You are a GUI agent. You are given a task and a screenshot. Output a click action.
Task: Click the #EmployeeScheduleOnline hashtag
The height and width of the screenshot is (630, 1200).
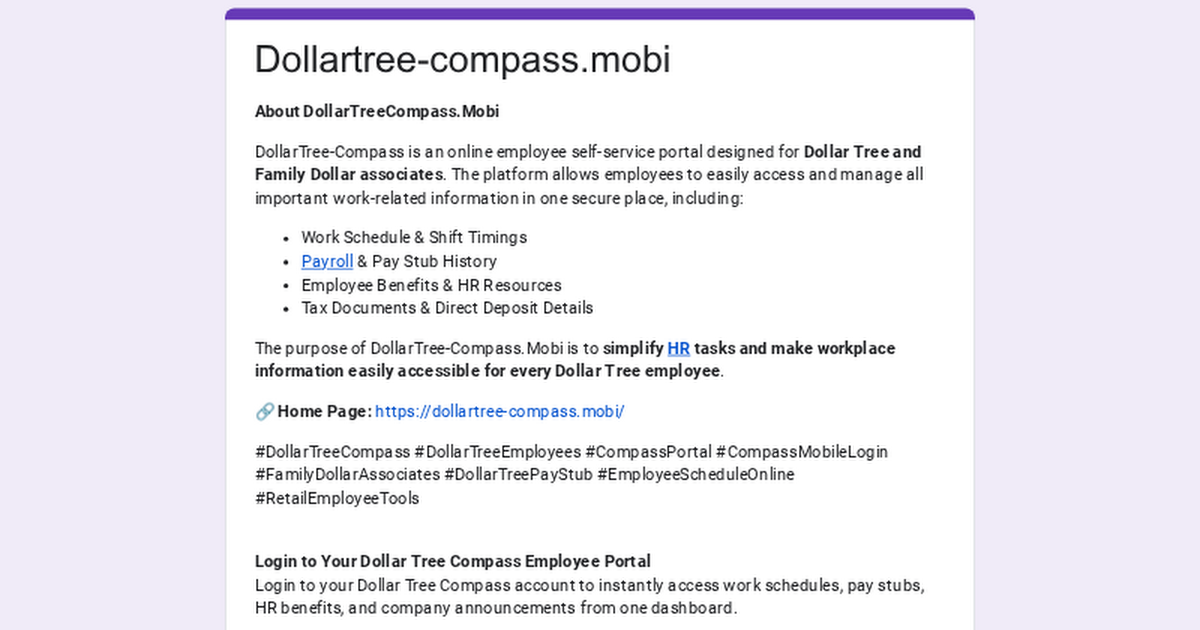click(696, 474)
